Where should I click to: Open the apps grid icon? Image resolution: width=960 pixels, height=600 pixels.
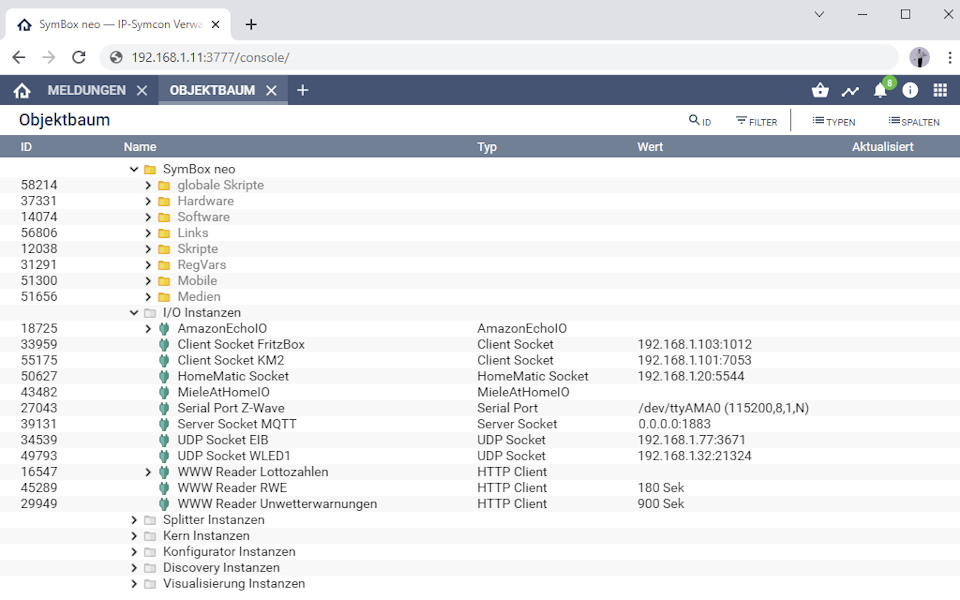pos(940,90)
